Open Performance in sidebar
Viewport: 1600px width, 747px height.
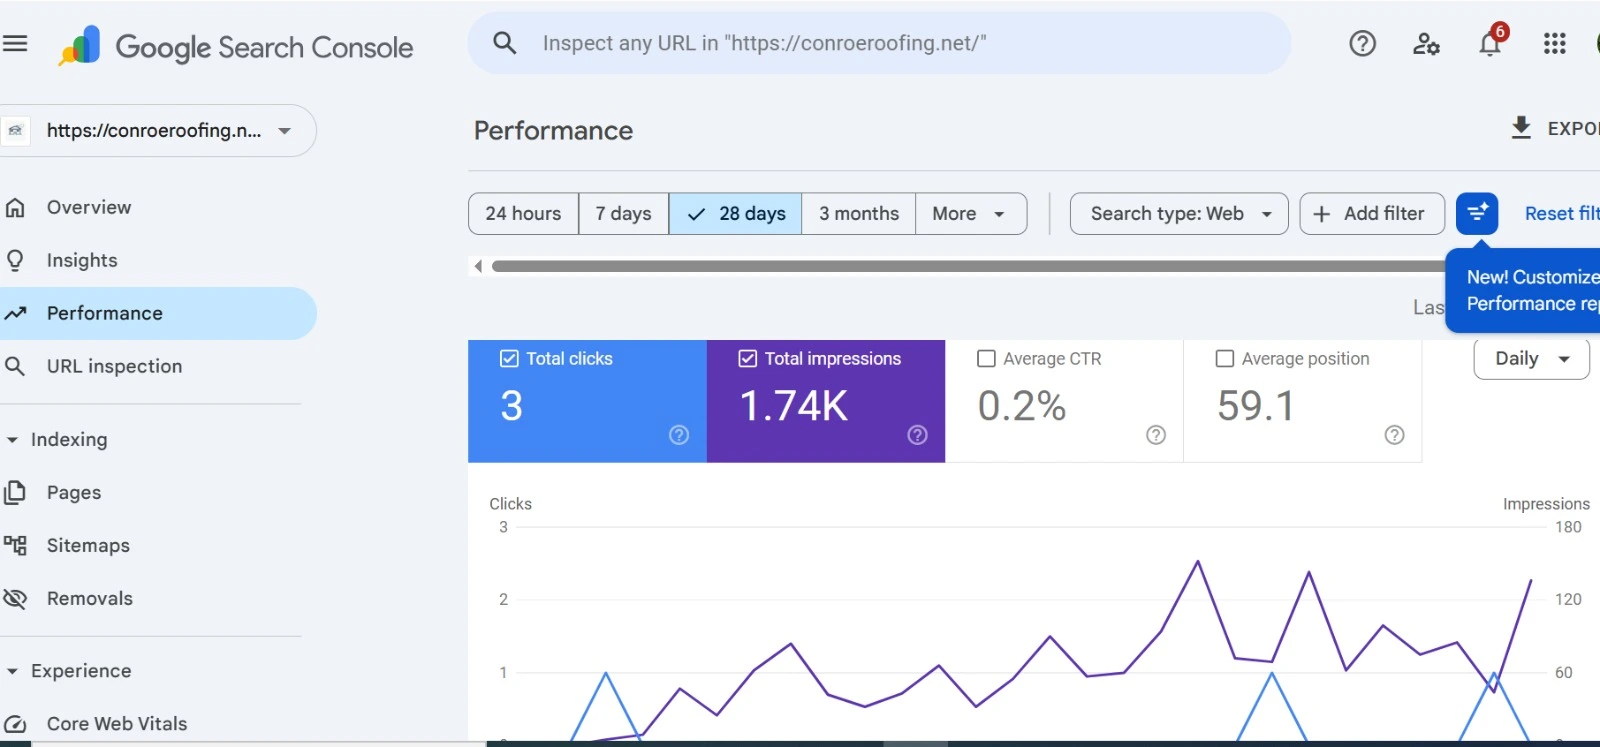click(x=158, y=313)
